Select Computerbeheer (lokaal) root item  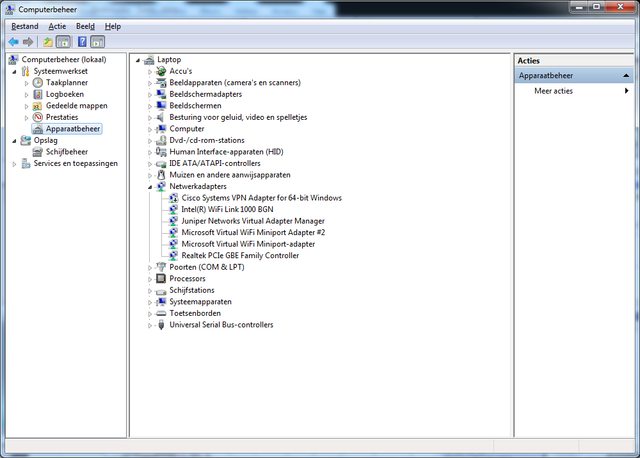[x=64, y=60]
